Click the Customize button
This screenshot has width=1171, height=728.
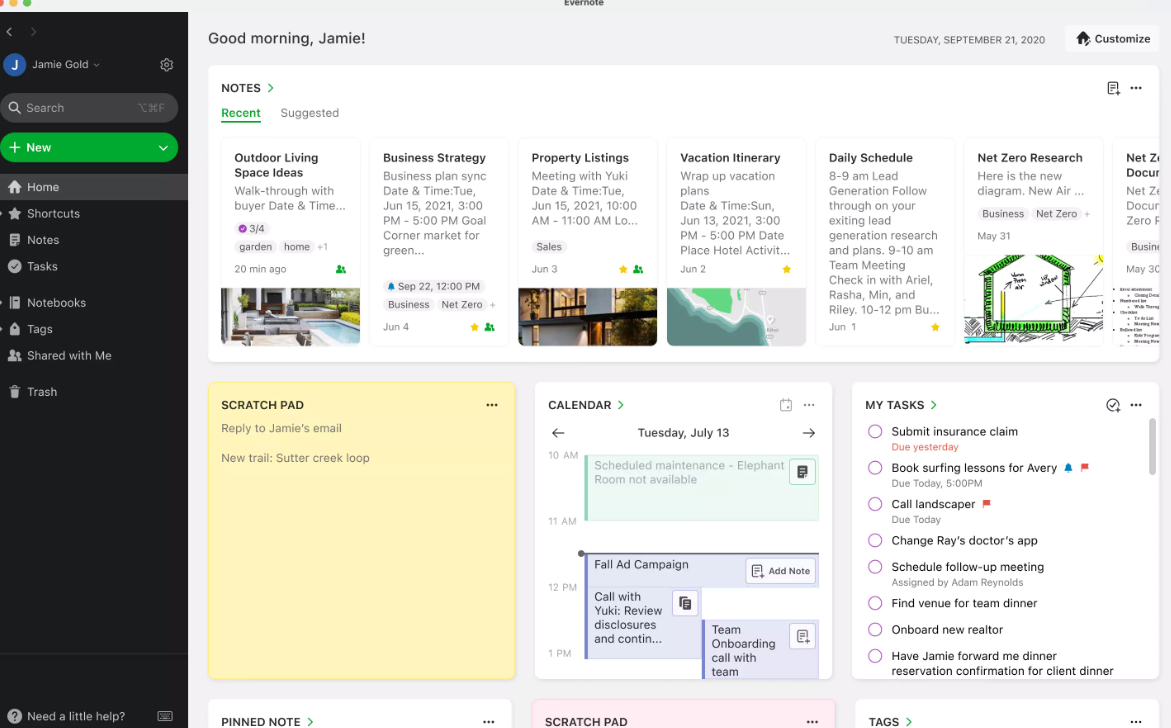click(1112, 38)
